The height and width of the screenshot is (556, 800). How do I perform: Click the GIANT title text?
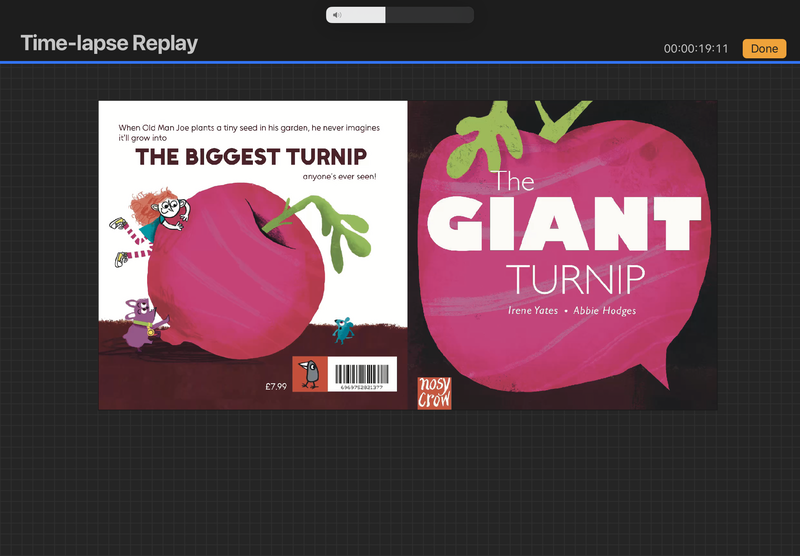(564, 225)
